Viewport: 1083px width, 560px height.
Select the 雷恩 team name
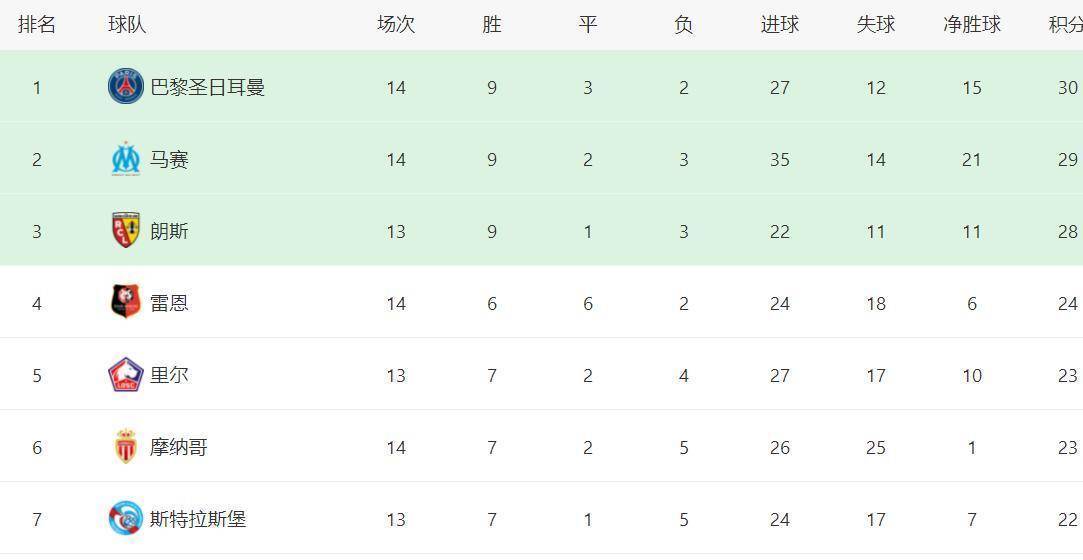coord(169,303)
